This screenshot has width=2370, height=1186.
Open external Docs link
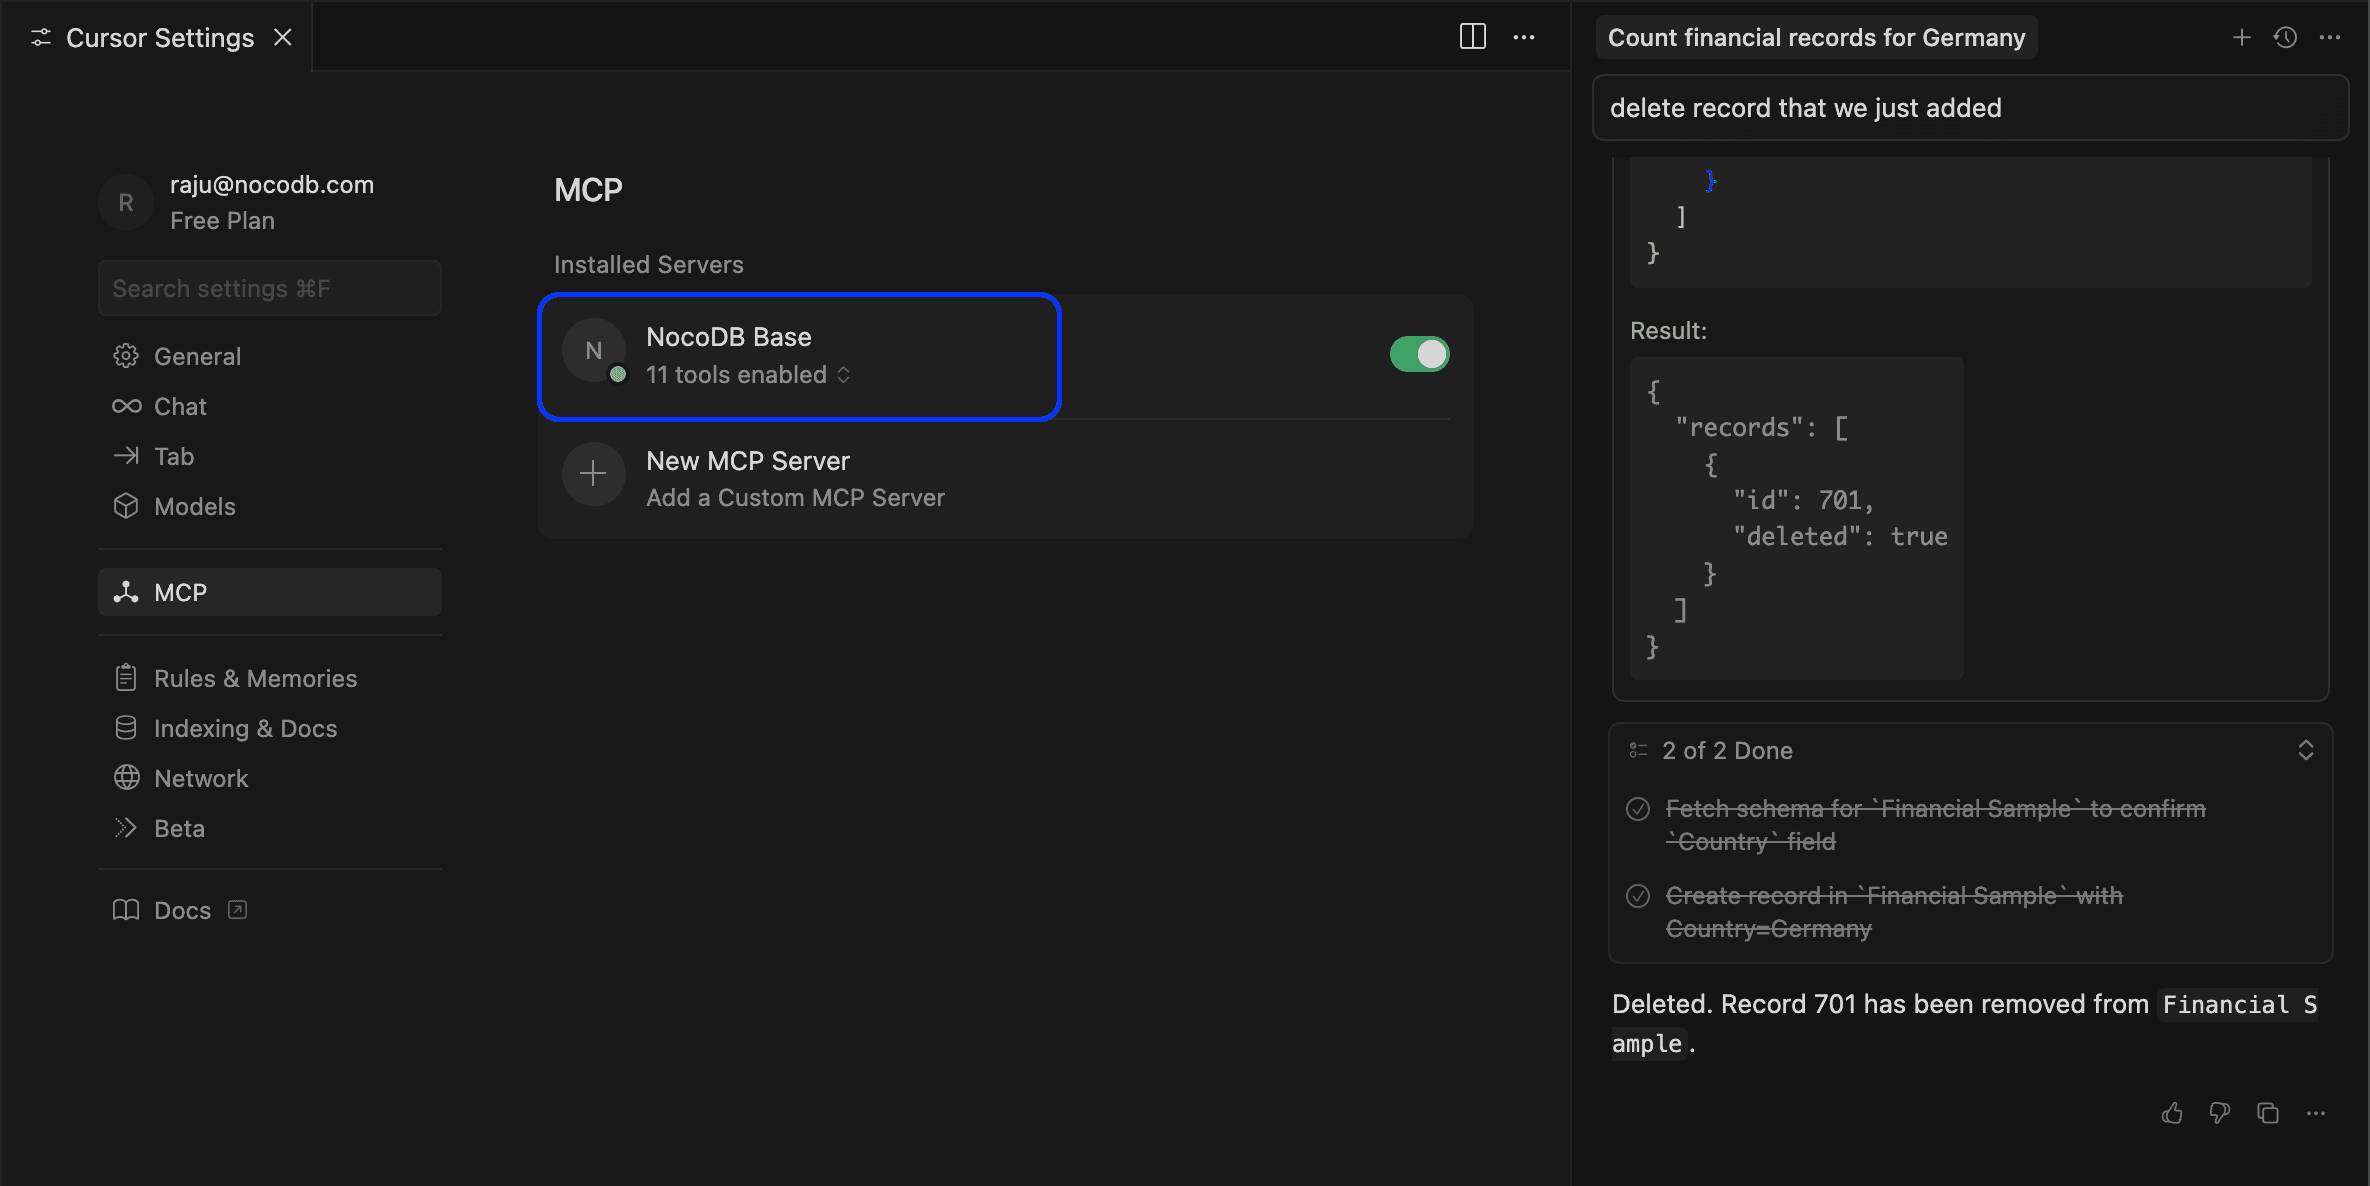tap(183, 910)
